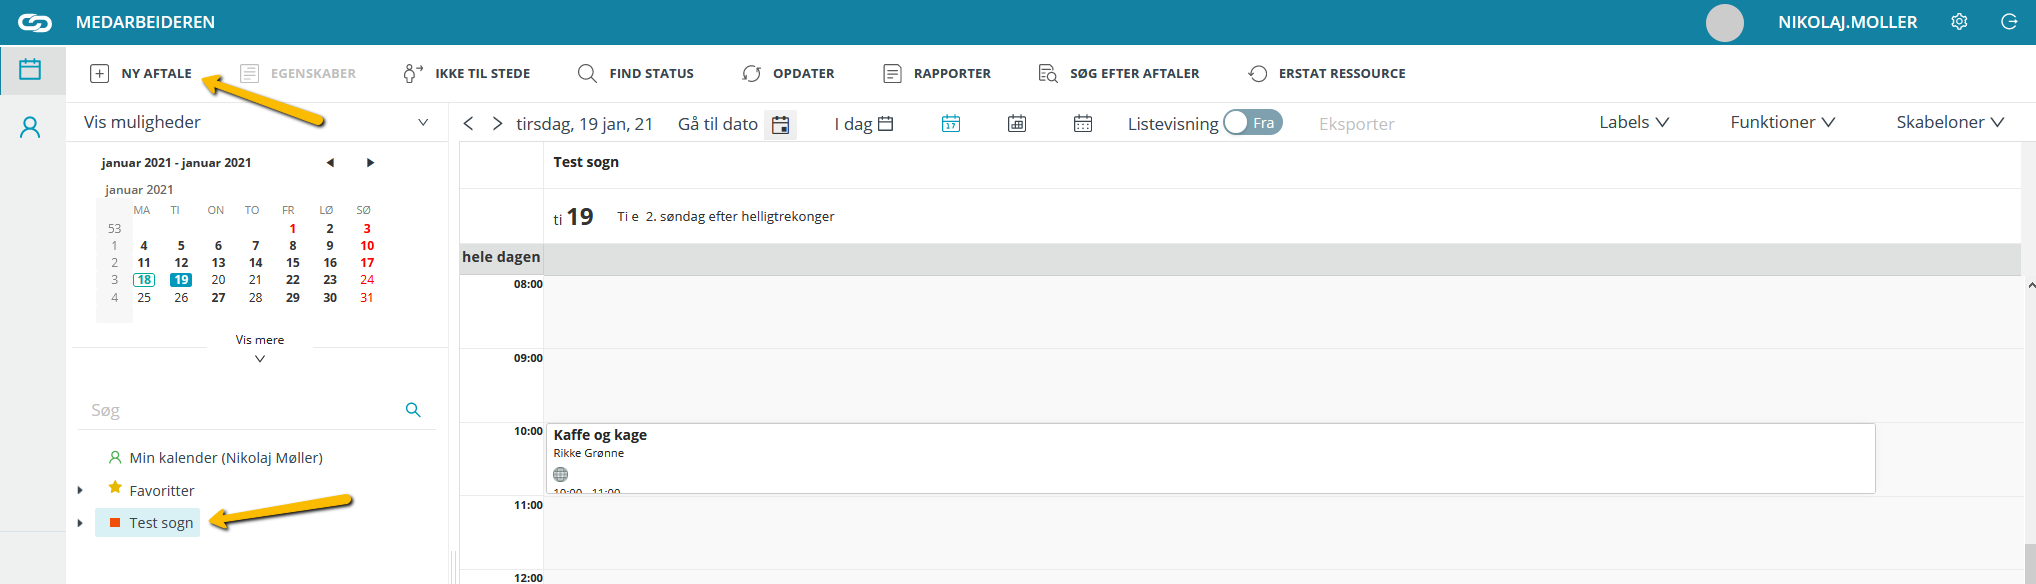Open the settings gear icon
This screenshot has width=2036, height=584.
click(x=1959, y=22)
